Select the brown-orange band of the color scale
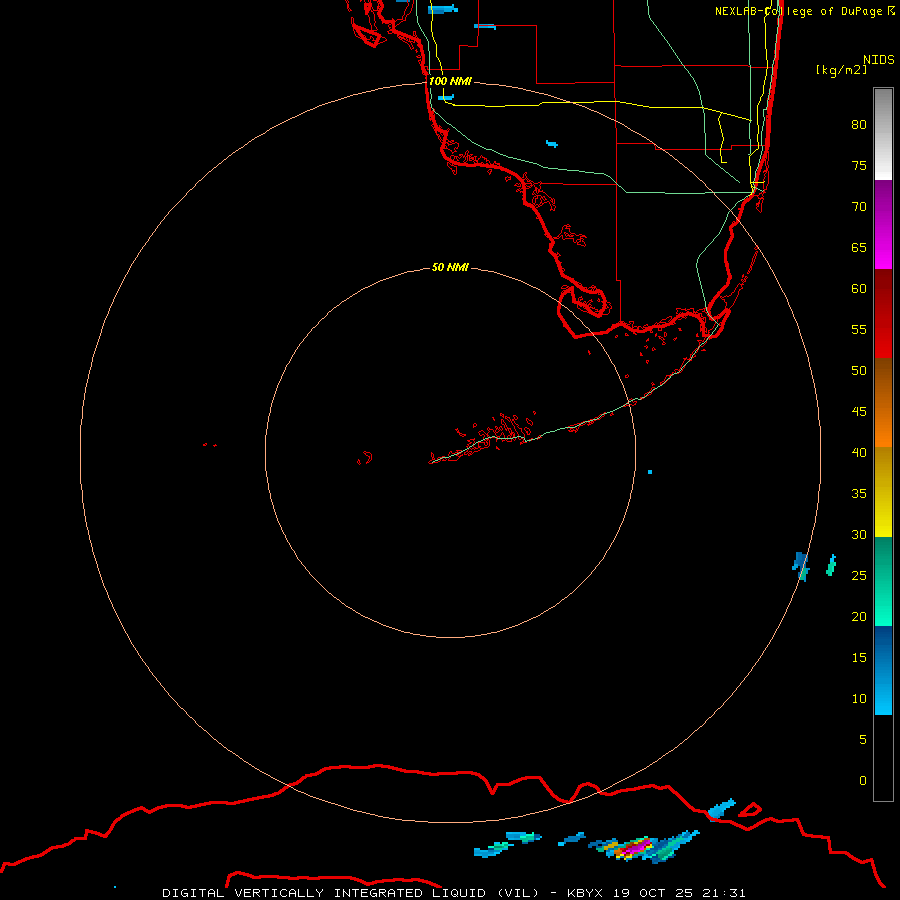 883,402
